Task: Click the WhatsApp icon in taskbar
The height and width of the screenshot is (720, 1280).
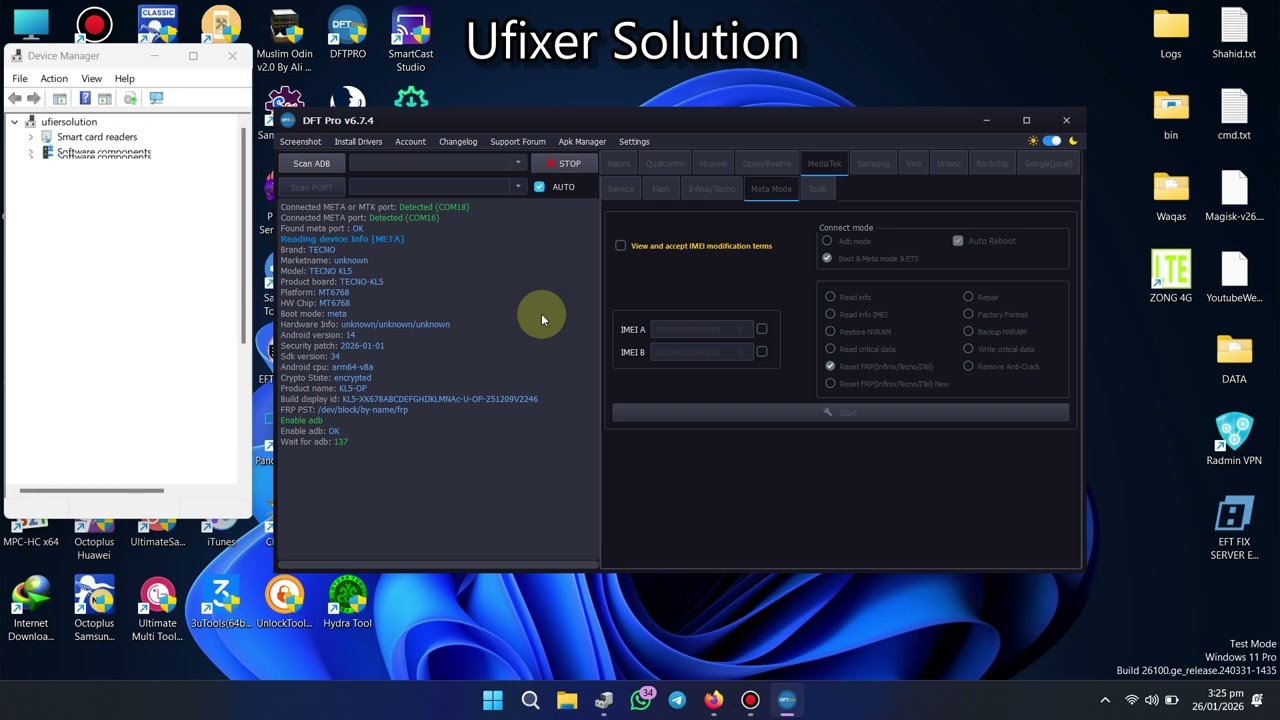Action: click(641, 700)
